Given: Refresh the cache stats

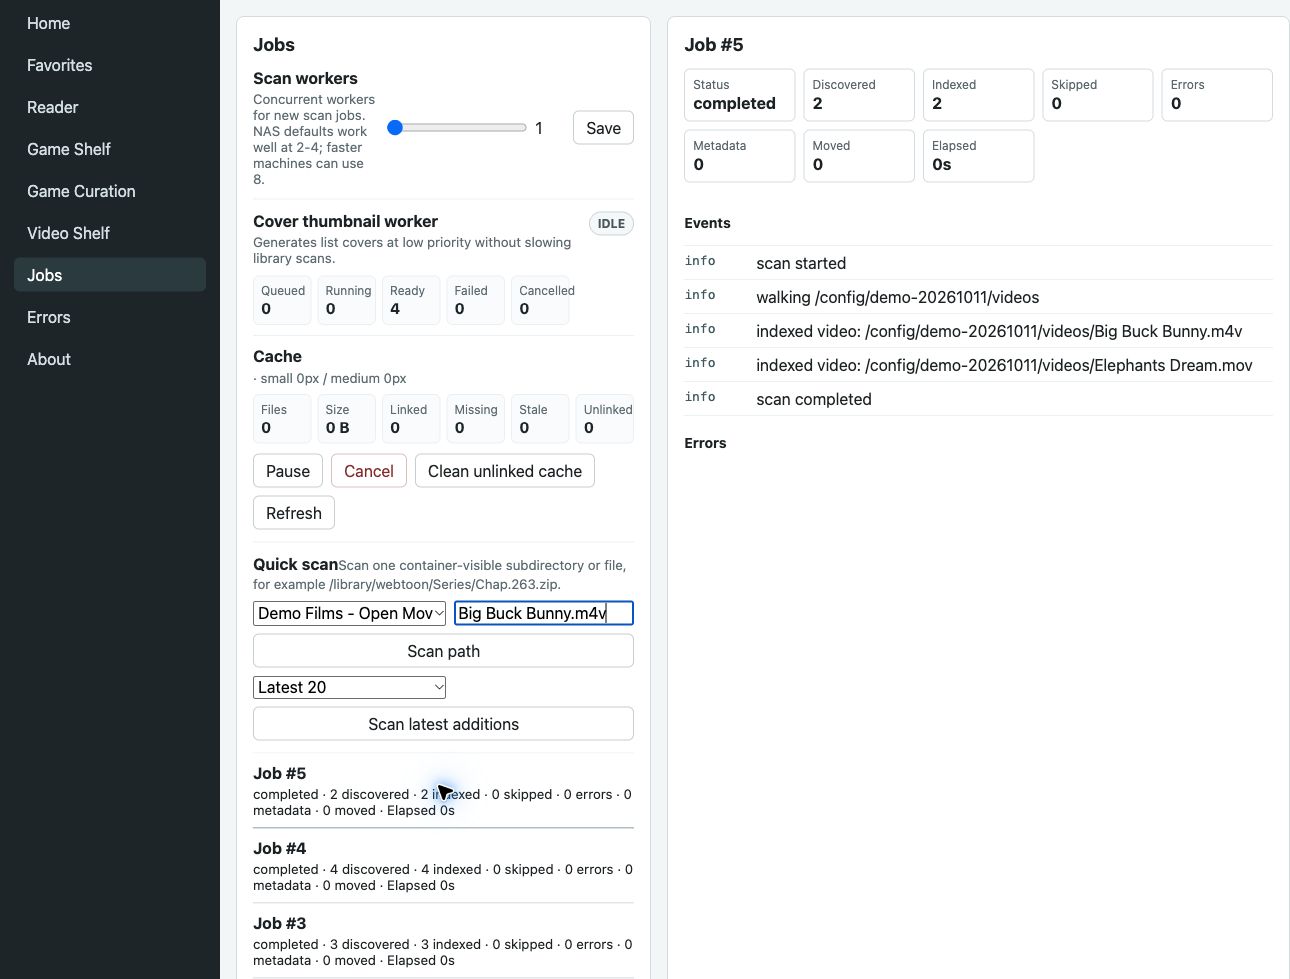Looking at the screenshot, I should 294,513.
